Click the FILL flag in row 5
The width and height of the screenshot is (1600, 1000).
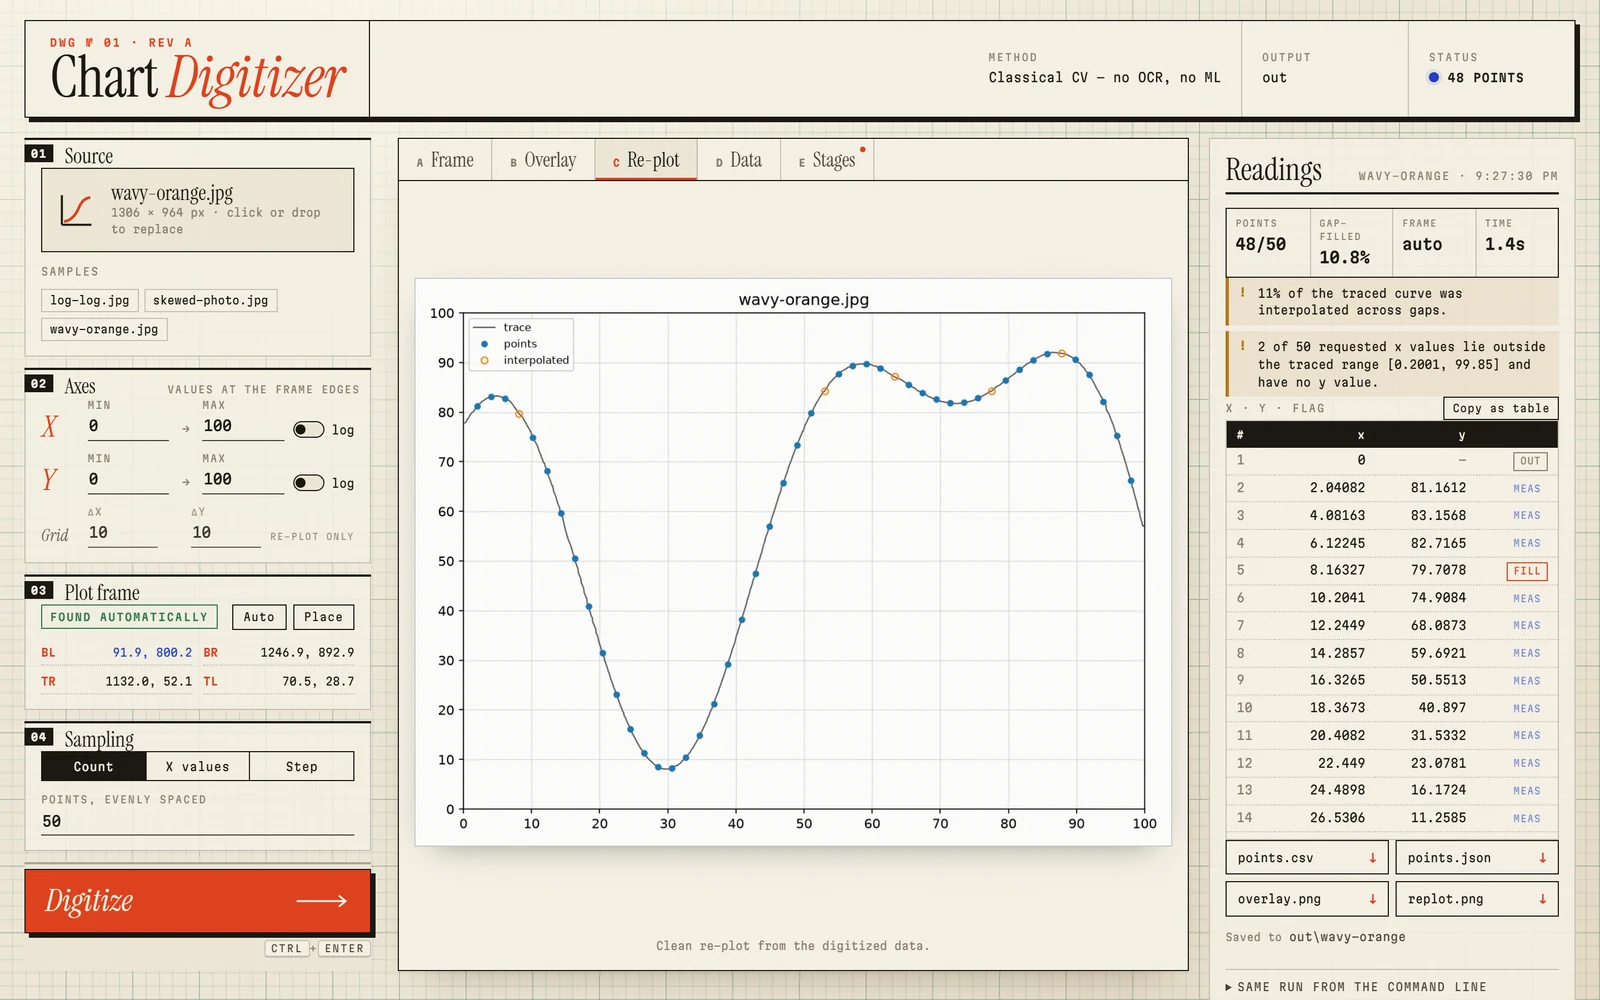(1527, 571)
